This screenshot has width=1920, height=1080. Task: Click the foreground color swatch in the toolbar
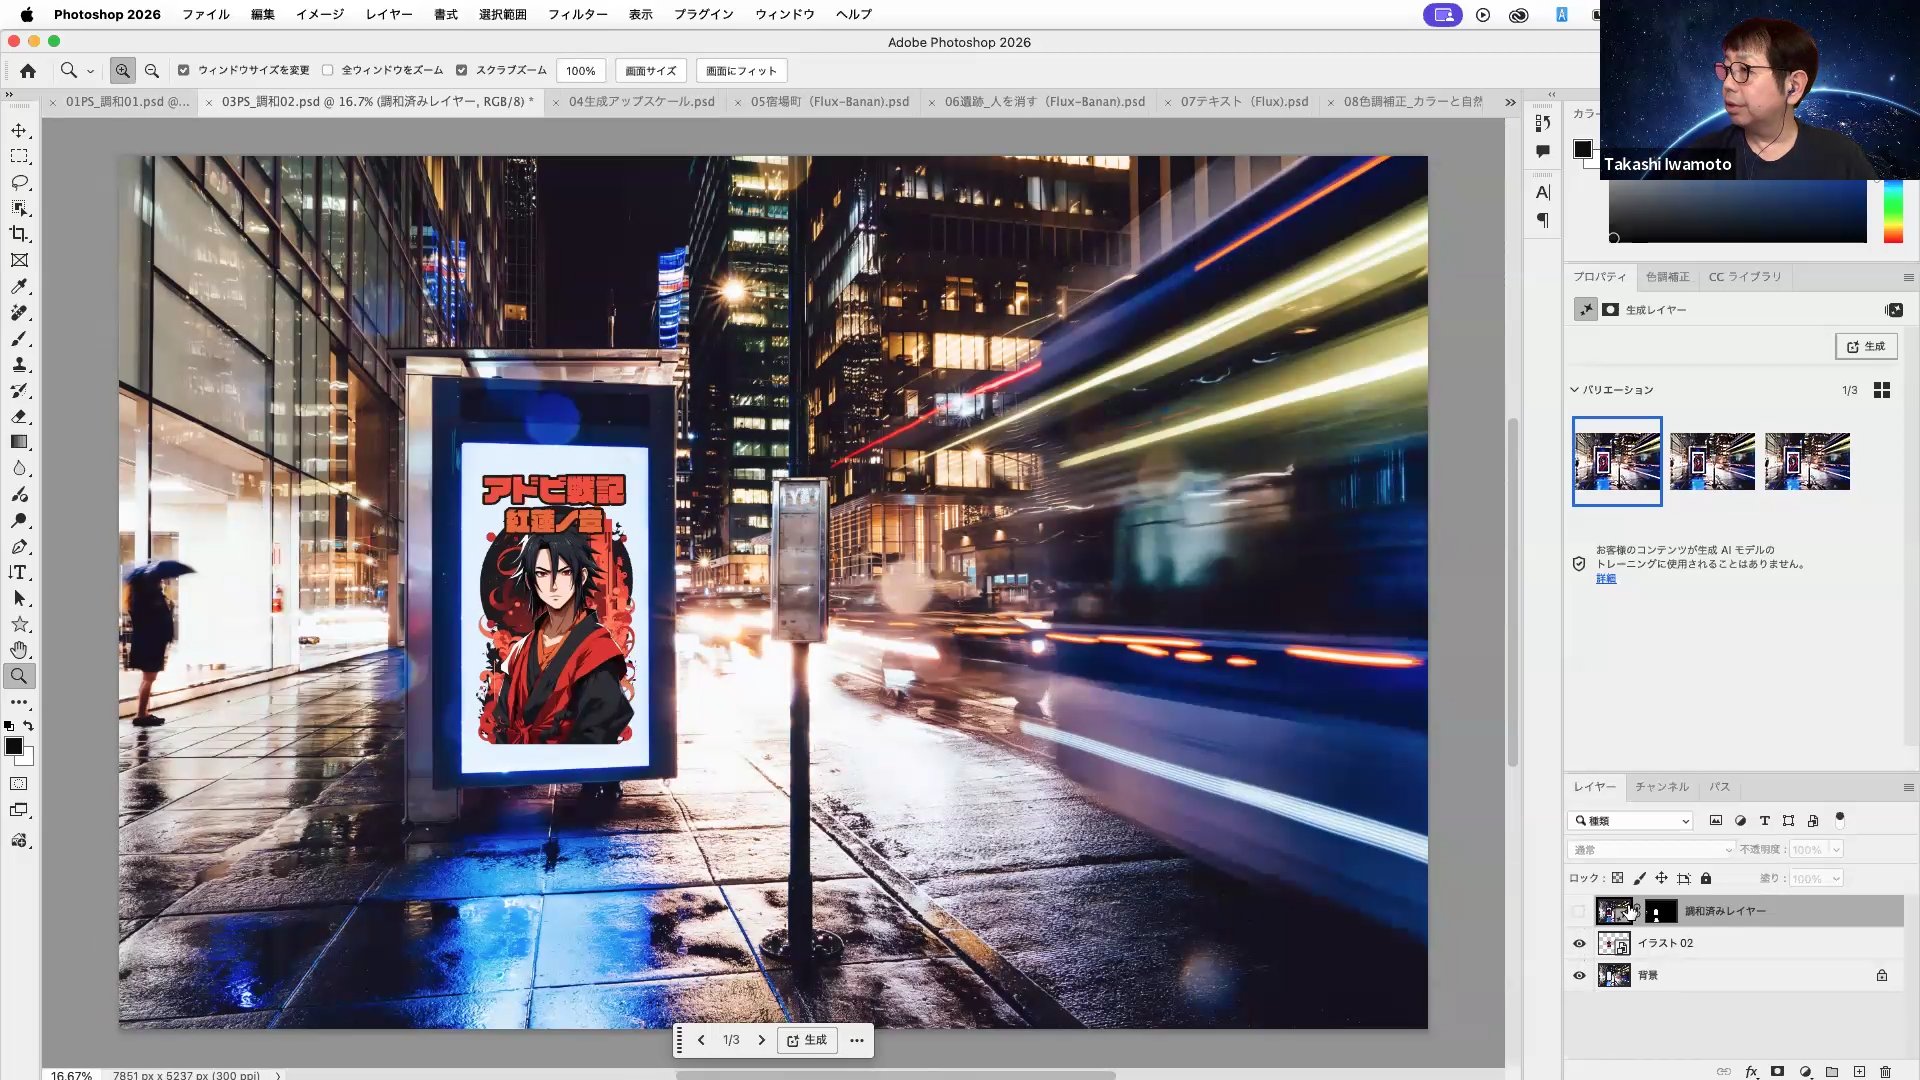coord(14,746)
